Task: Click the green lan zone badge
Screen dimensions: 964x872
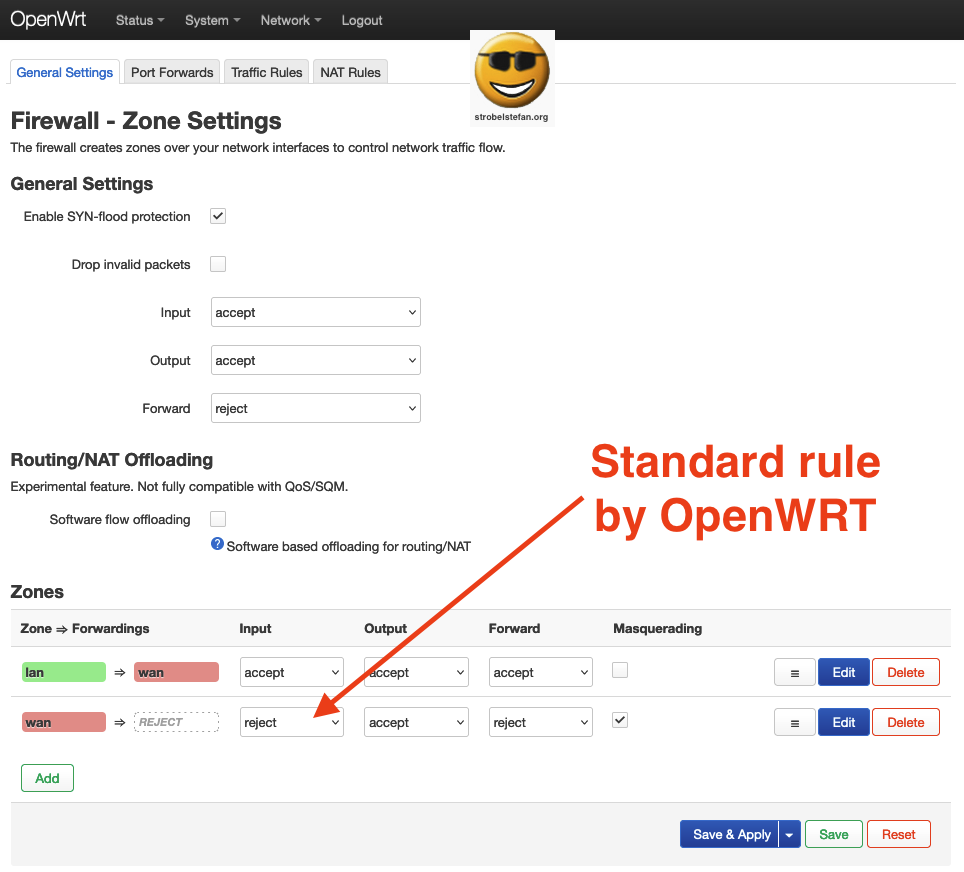Action: pyautogui.click(x=63, y=673)
